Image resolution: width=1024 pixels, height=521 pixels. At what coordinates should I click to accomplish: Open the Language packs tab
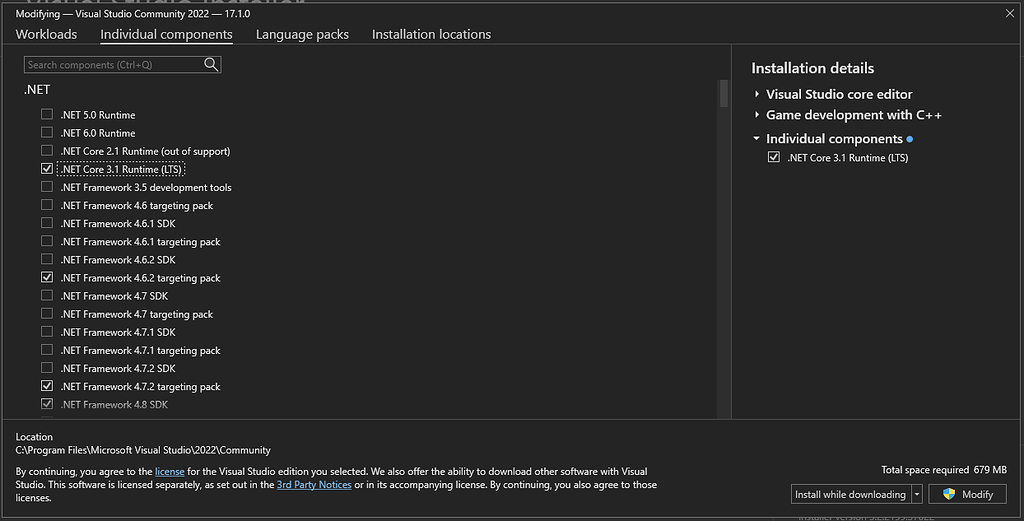tap(302, 34)
